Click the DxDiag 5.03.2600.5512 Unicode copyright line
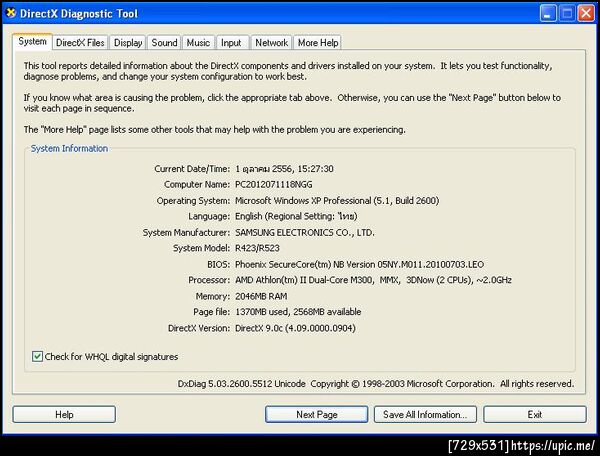 [376, 383]
